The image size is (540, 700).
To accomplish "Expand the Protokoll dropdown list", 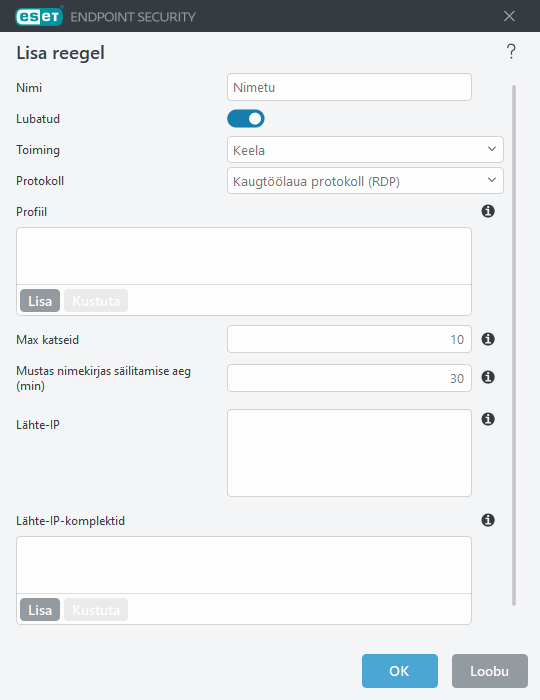I will click(365, 181).
